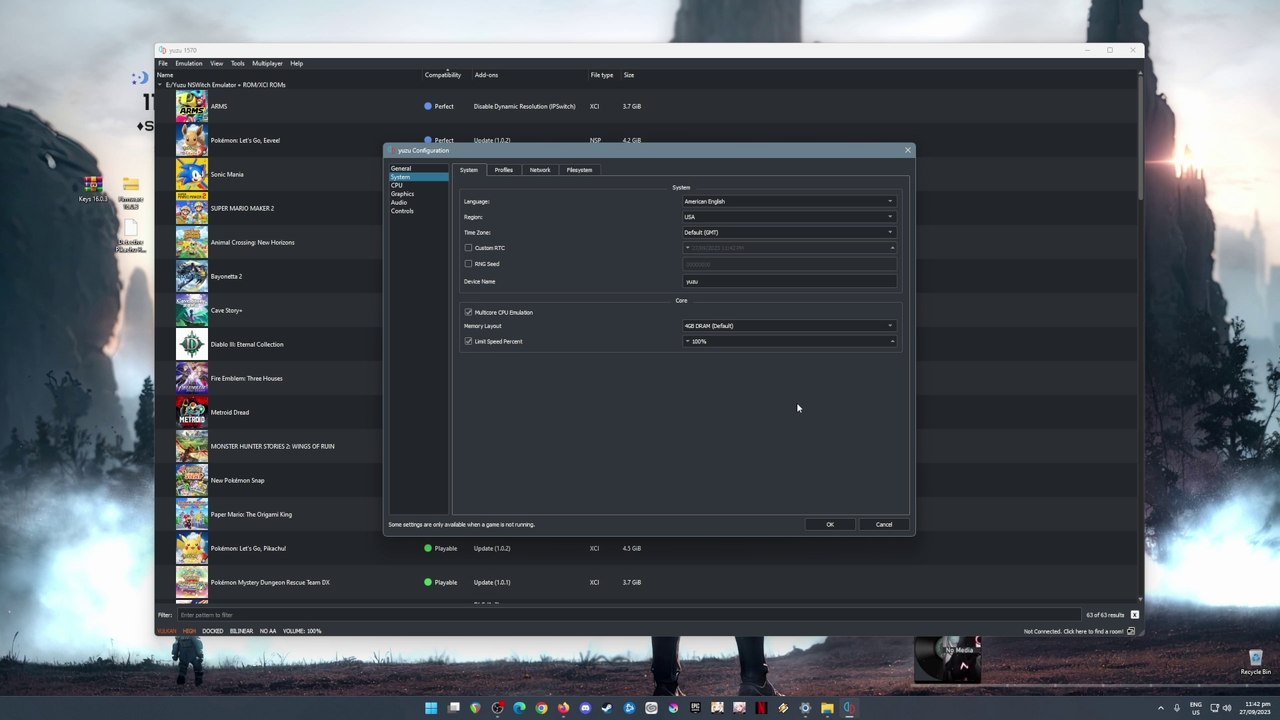Select the Sonic Mania cover art
Screen dimensions: 1280x720
click(x=192, y=174)
